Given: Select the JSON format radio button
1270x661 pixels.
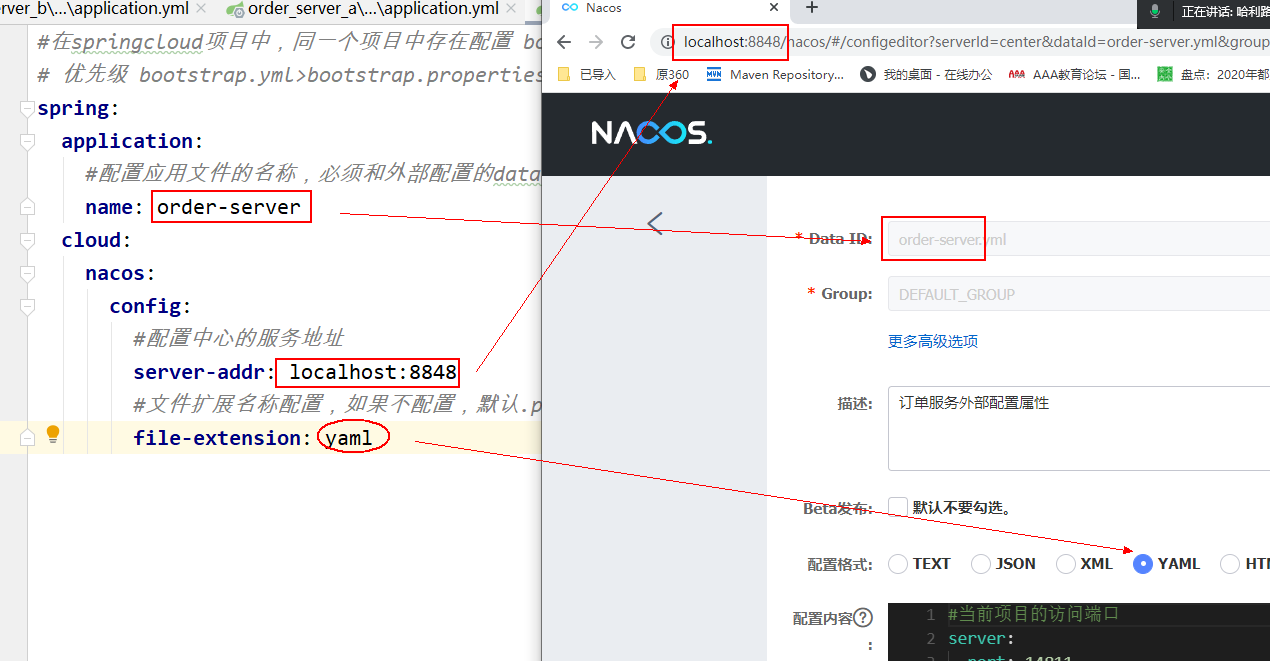Looking at the screenshot, I should pyautogui.click(x=981, y=564).
